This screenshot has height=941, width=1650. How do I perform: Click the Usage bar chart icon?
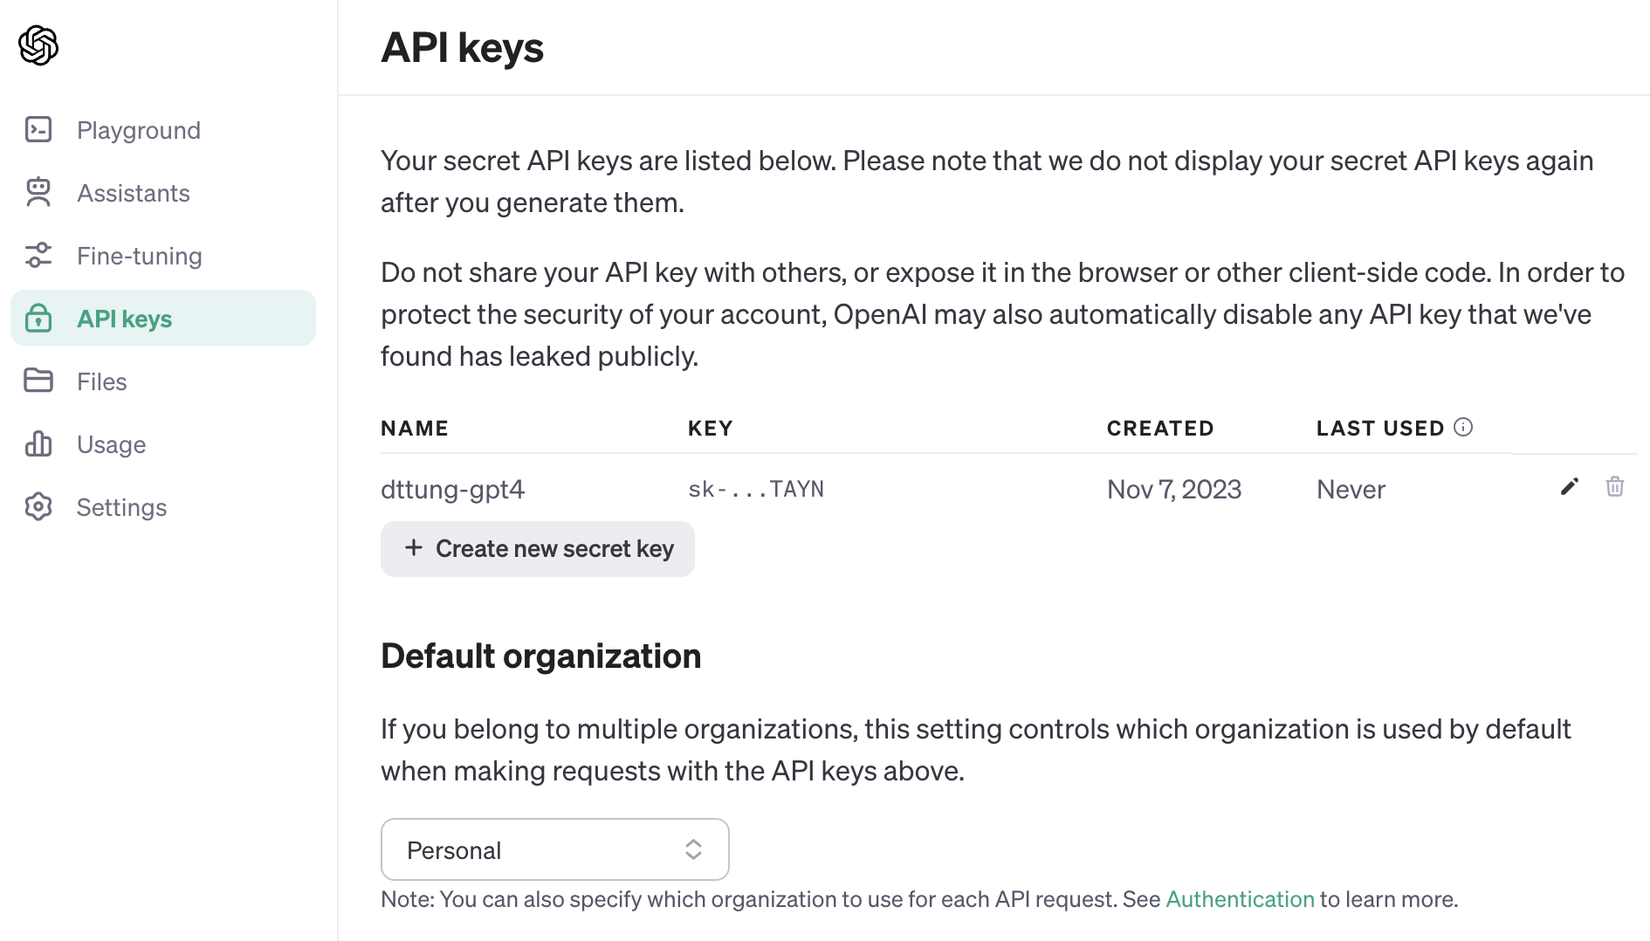tap(39, 444)
